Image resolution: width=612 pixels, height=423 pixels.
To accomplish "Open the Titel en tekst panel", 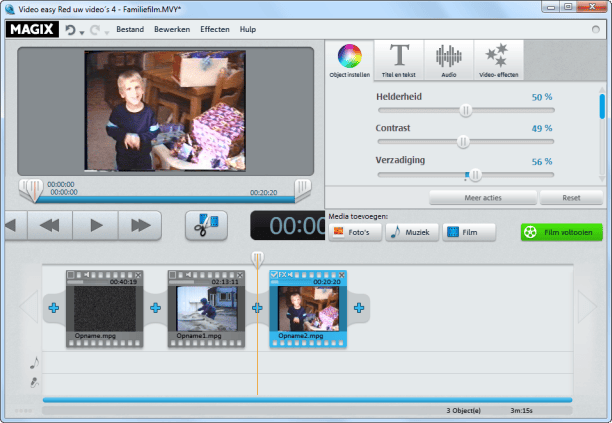I will [399, 60].
